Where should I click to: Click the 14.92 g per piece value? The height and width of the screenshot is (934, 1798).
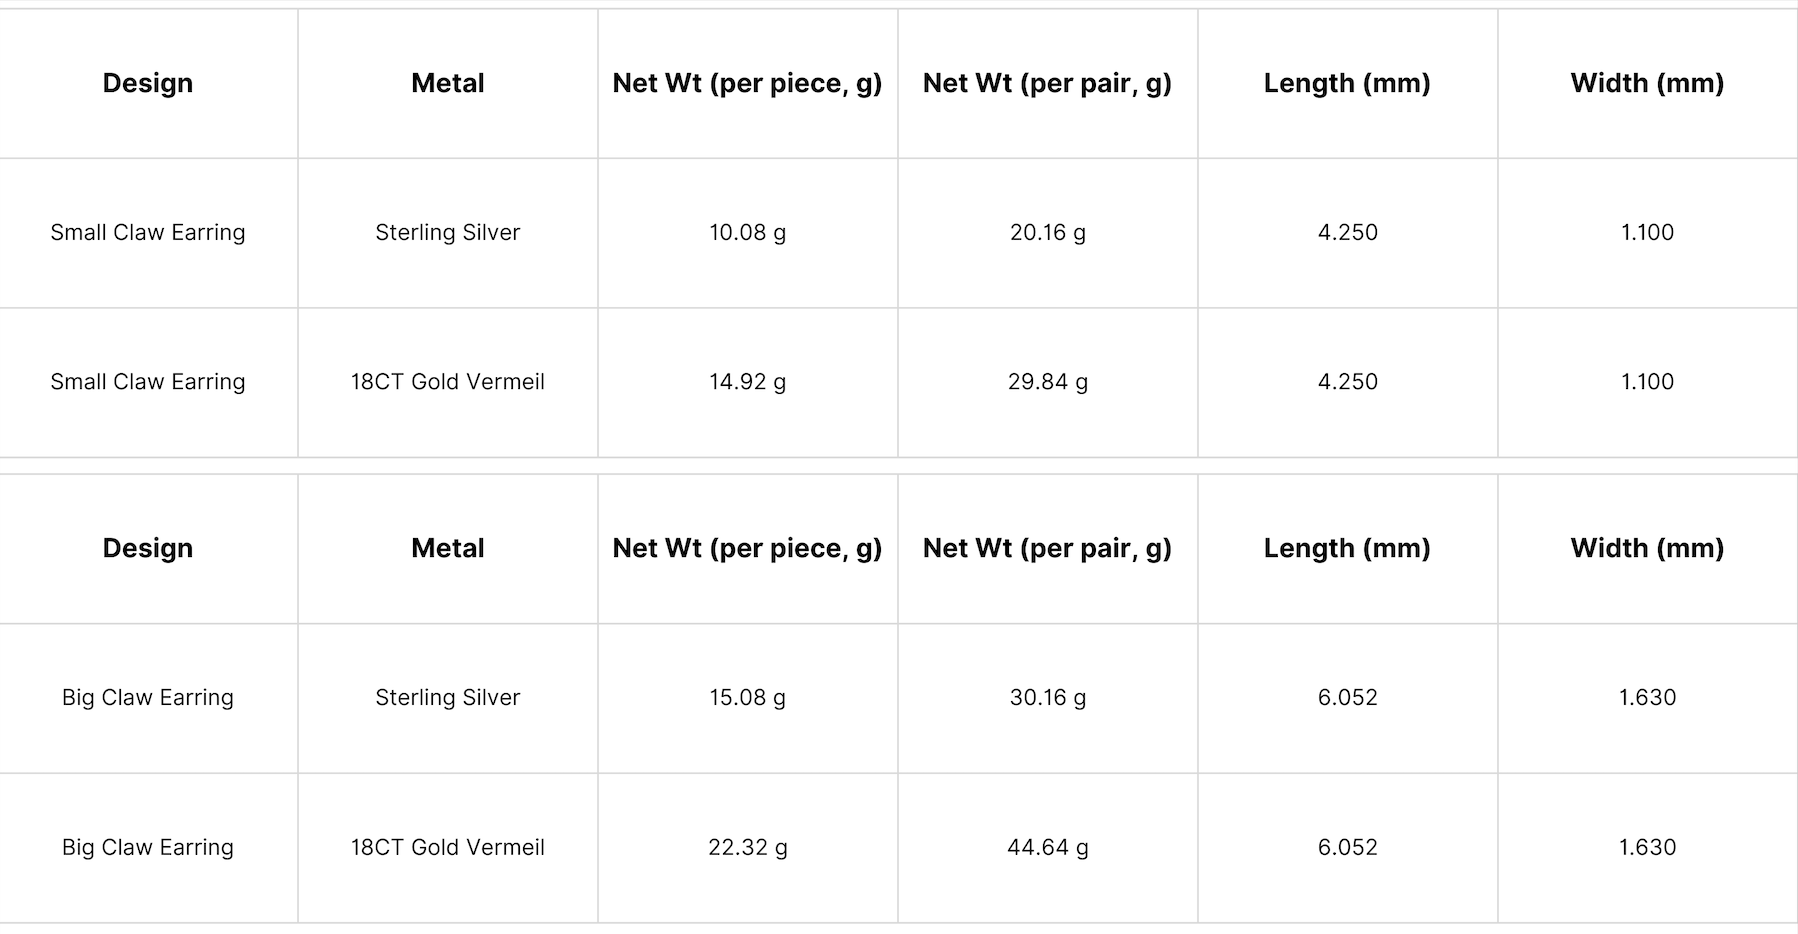coord(747,381)
